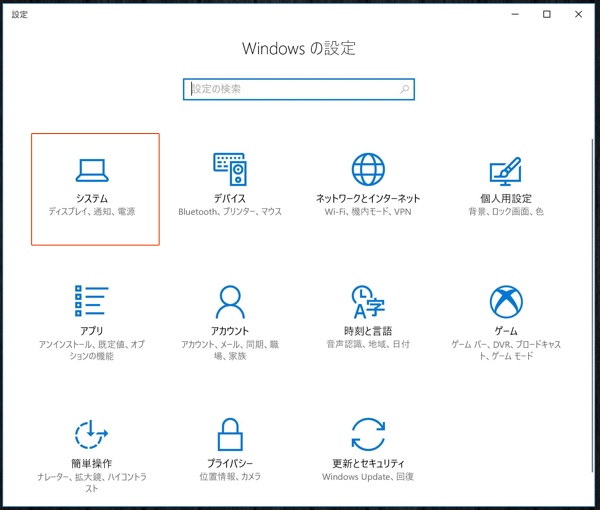Screen dimensions: 600x510
Task: Click the ネットワークとインターネット label
Action: click(368, 198)
